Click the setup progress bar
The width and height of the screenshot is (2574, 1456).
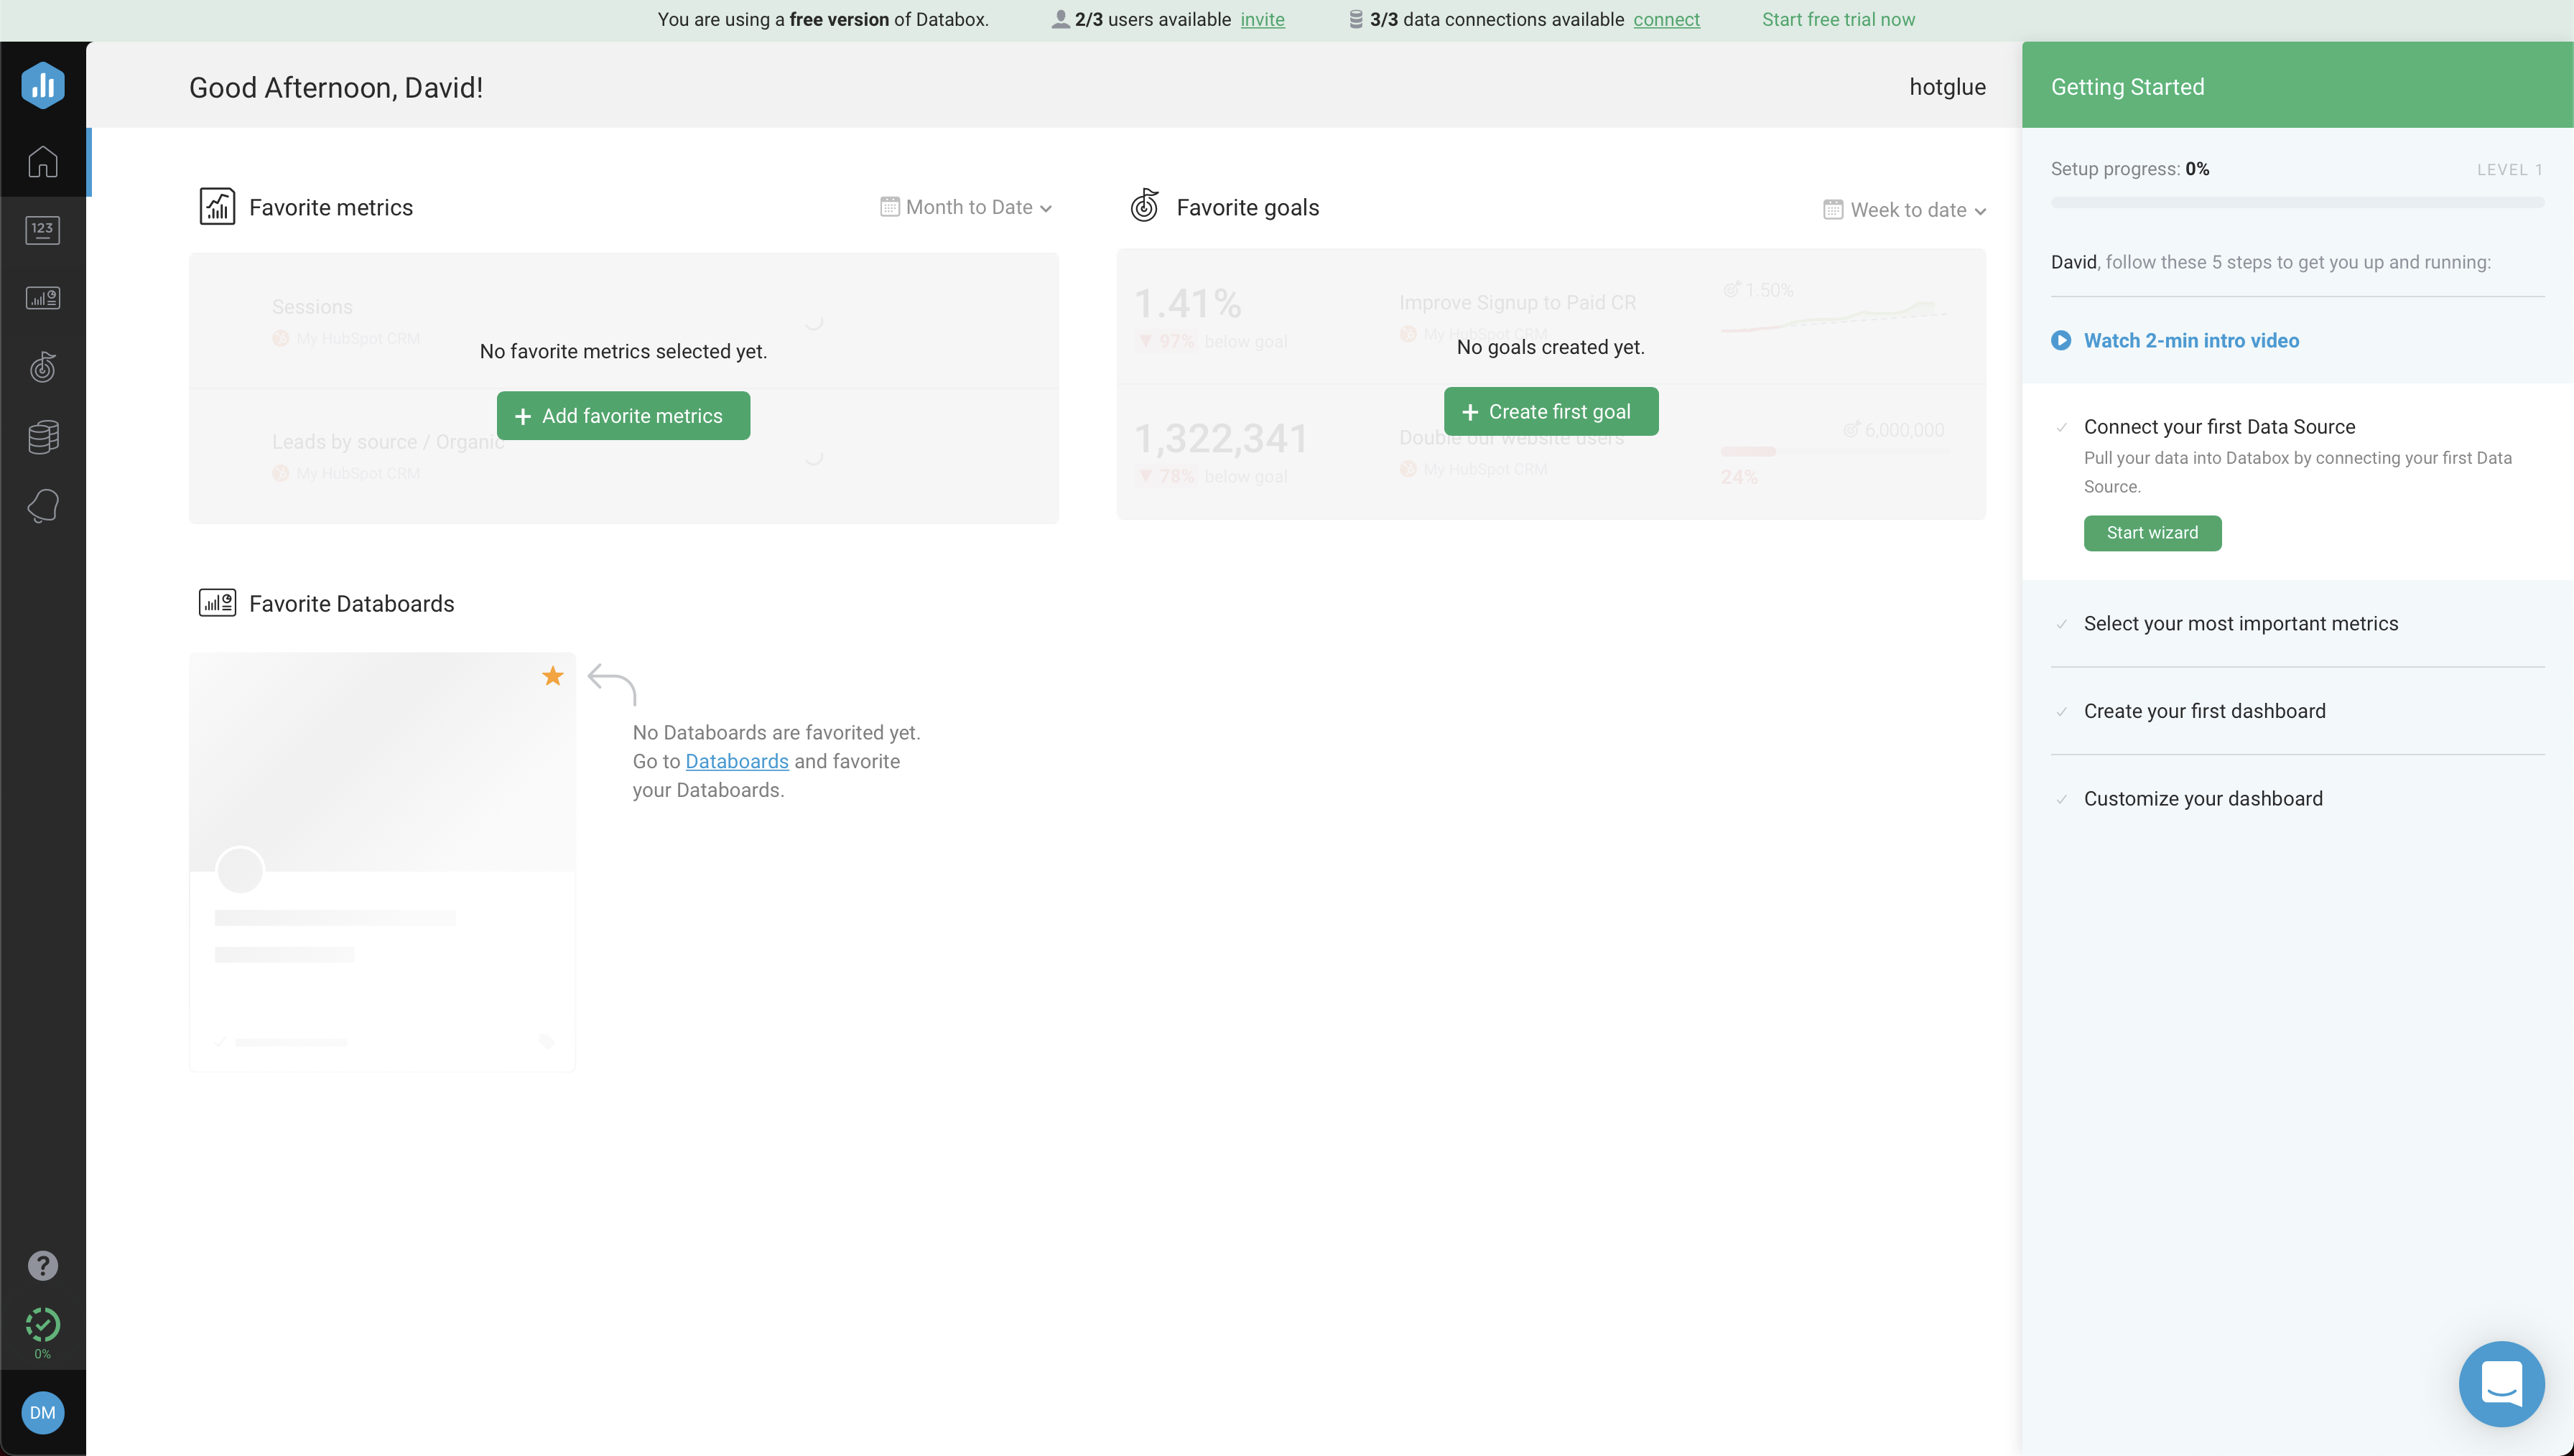(2298, 202)
